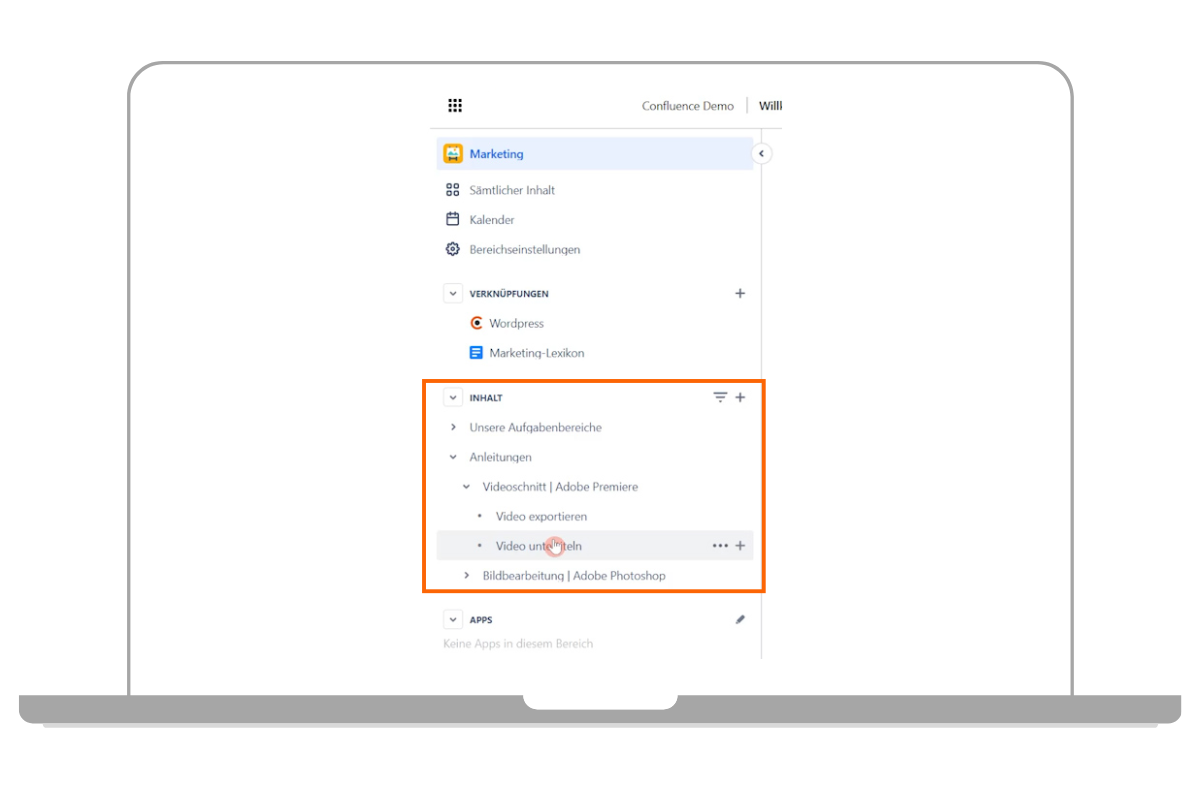The height and width of the screenshot is (790, 1200).
Task: Open the app switcher grid icon
Action: coord(455,106)
